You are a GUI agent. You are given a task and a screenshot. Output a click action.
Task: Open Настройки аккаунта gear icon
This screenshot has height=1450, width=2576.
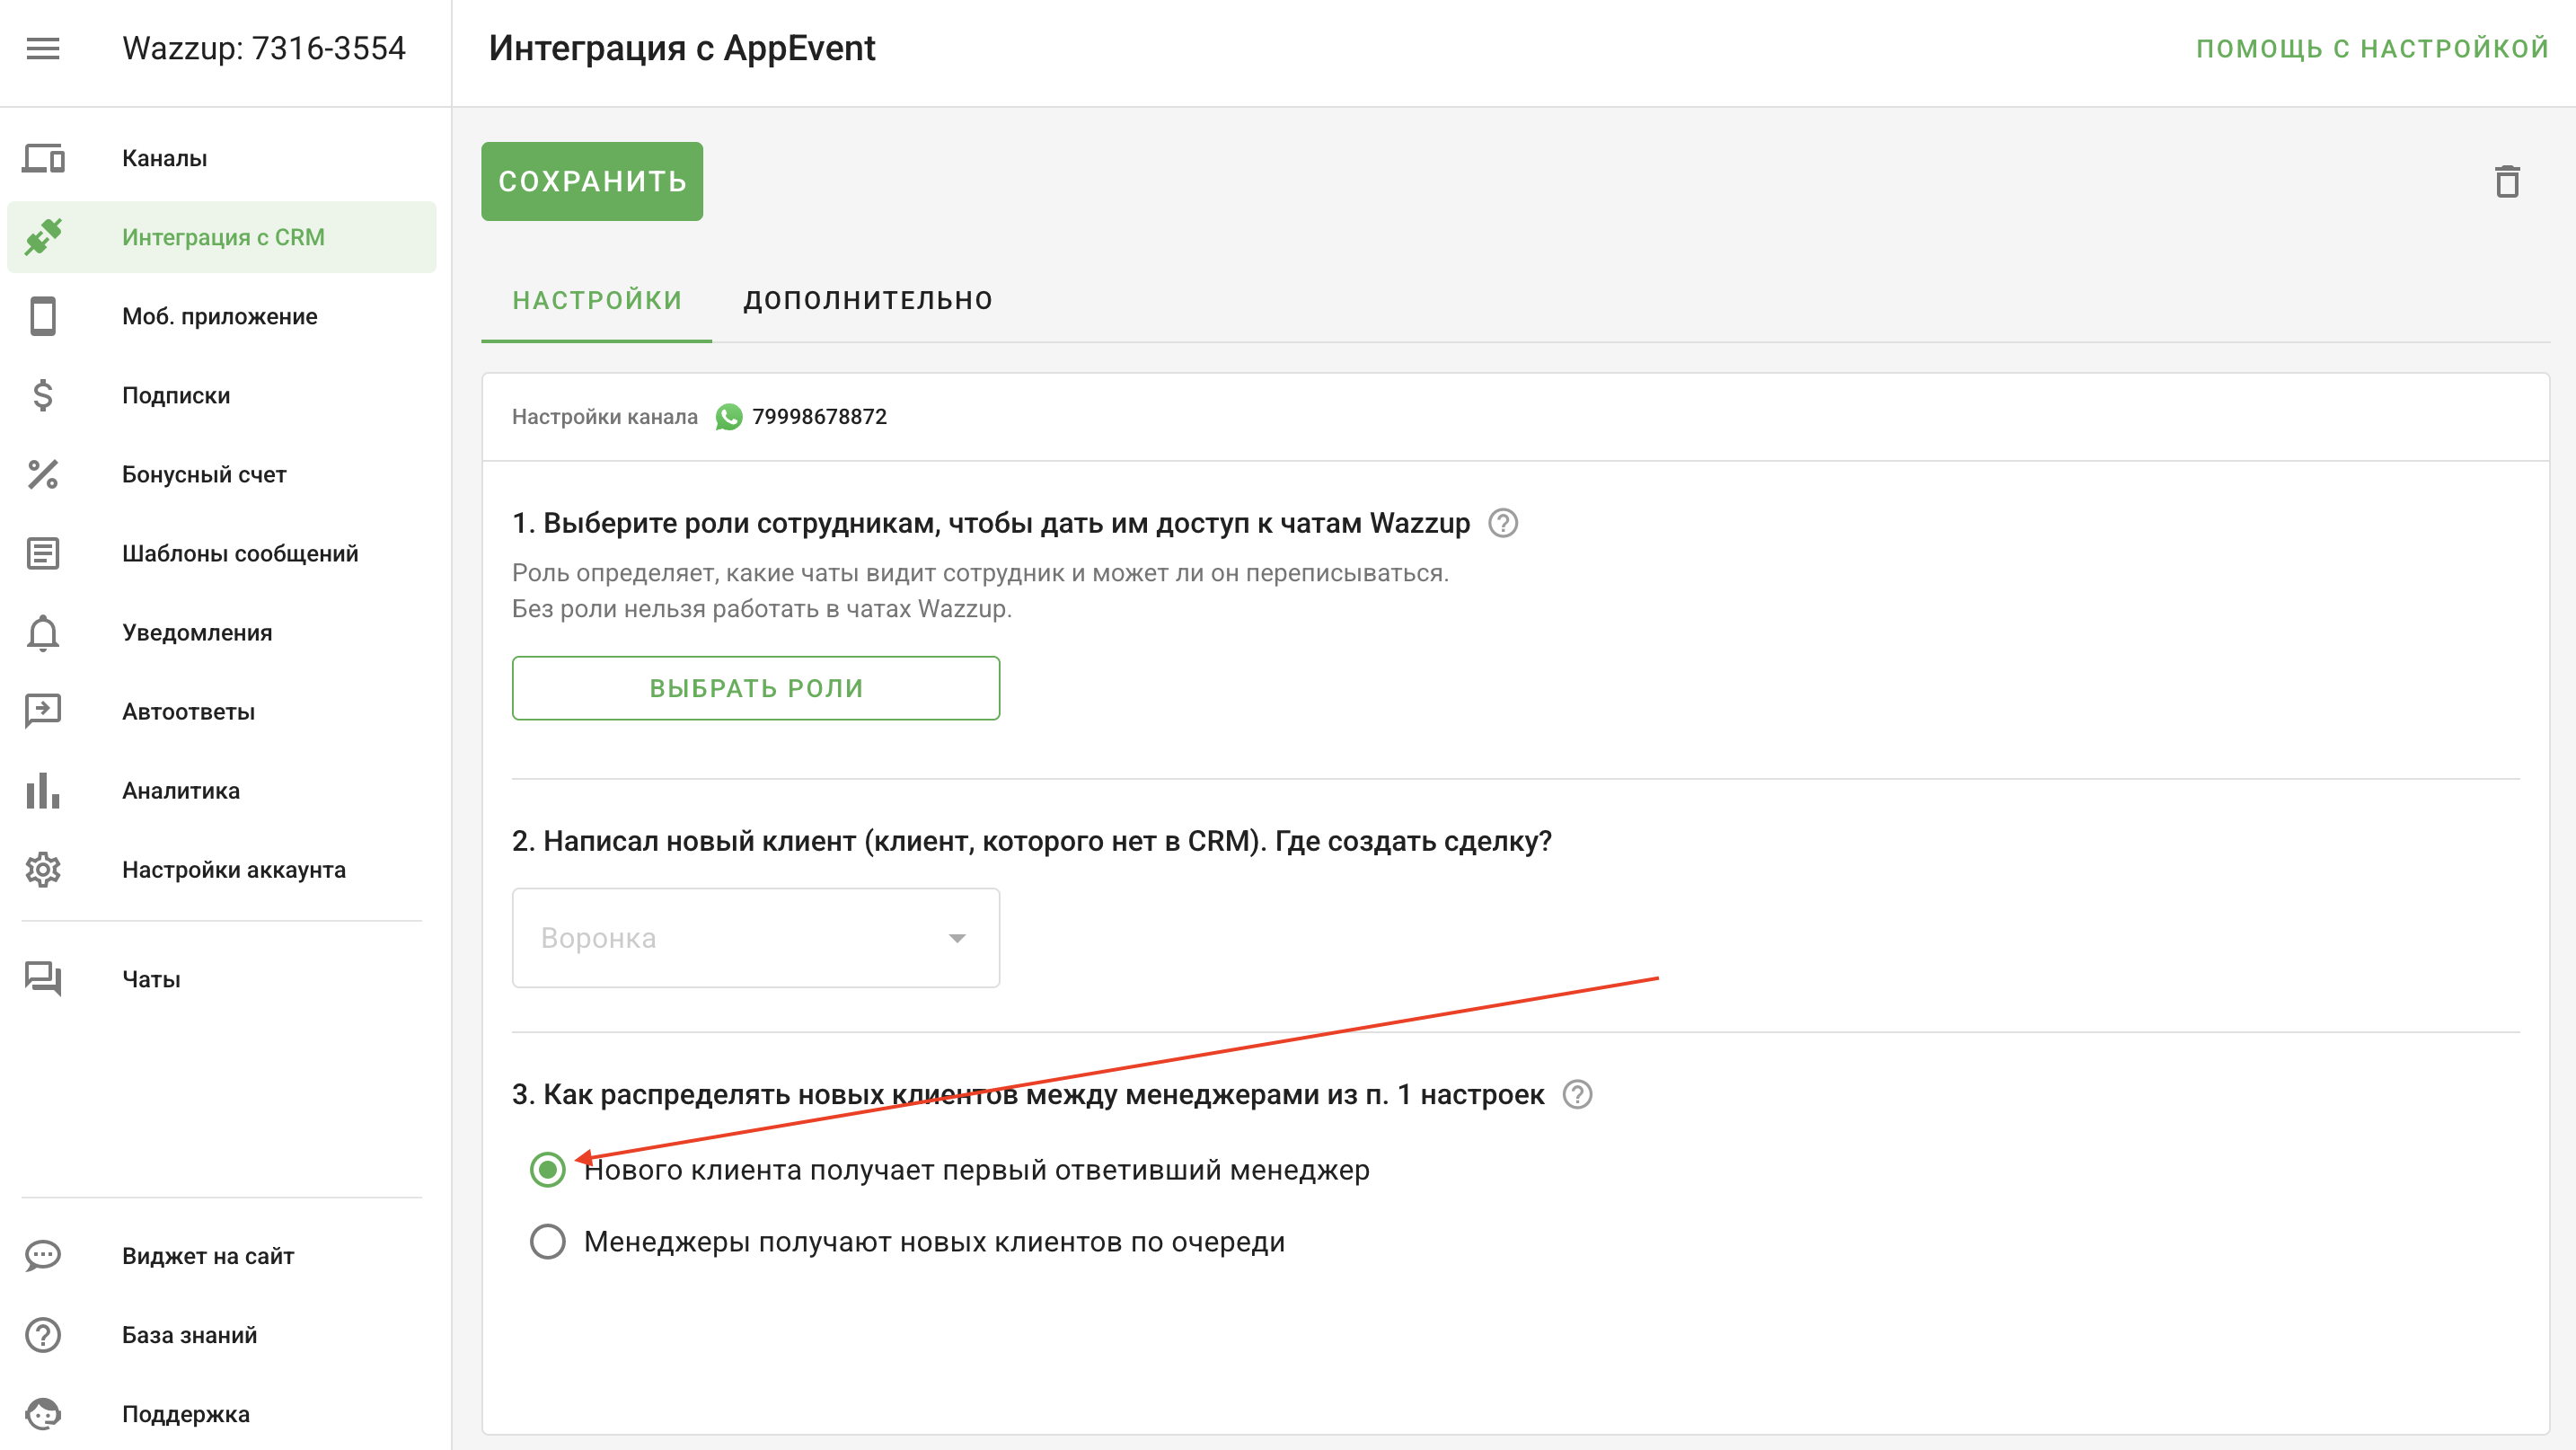tap(43, 870)
